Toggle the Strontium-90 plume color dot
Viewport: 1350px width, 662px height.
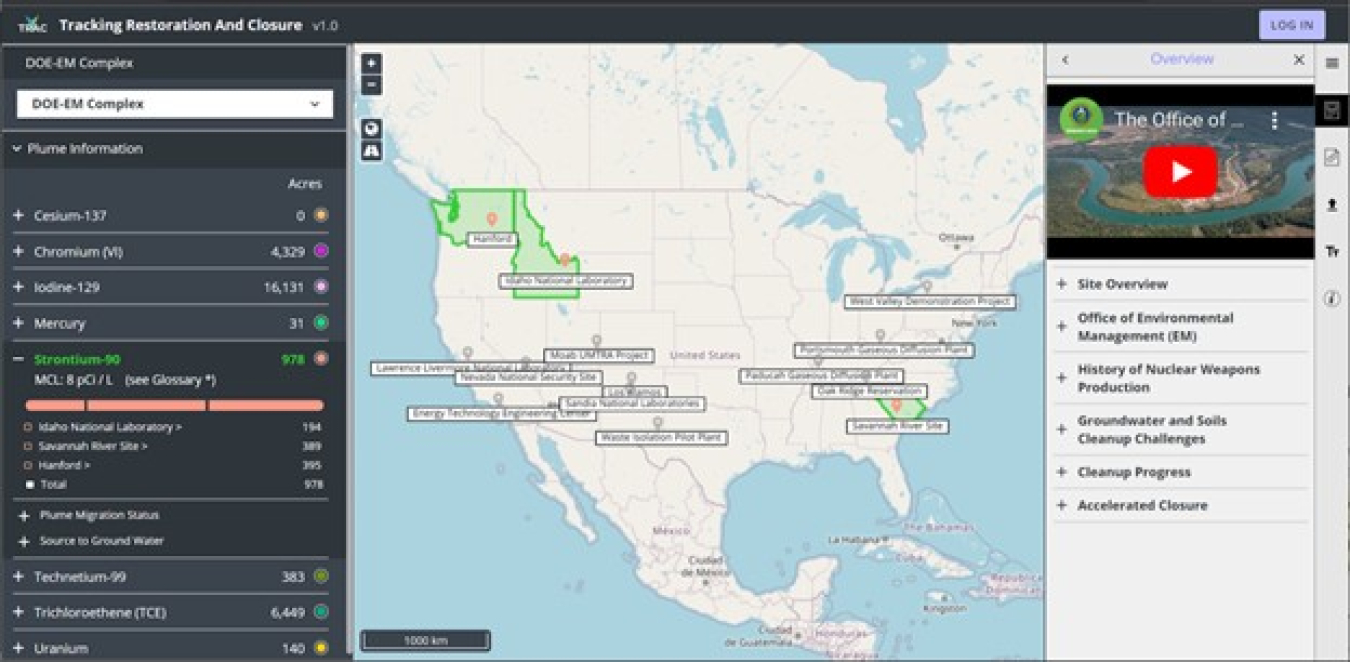[x=321, y=359]
